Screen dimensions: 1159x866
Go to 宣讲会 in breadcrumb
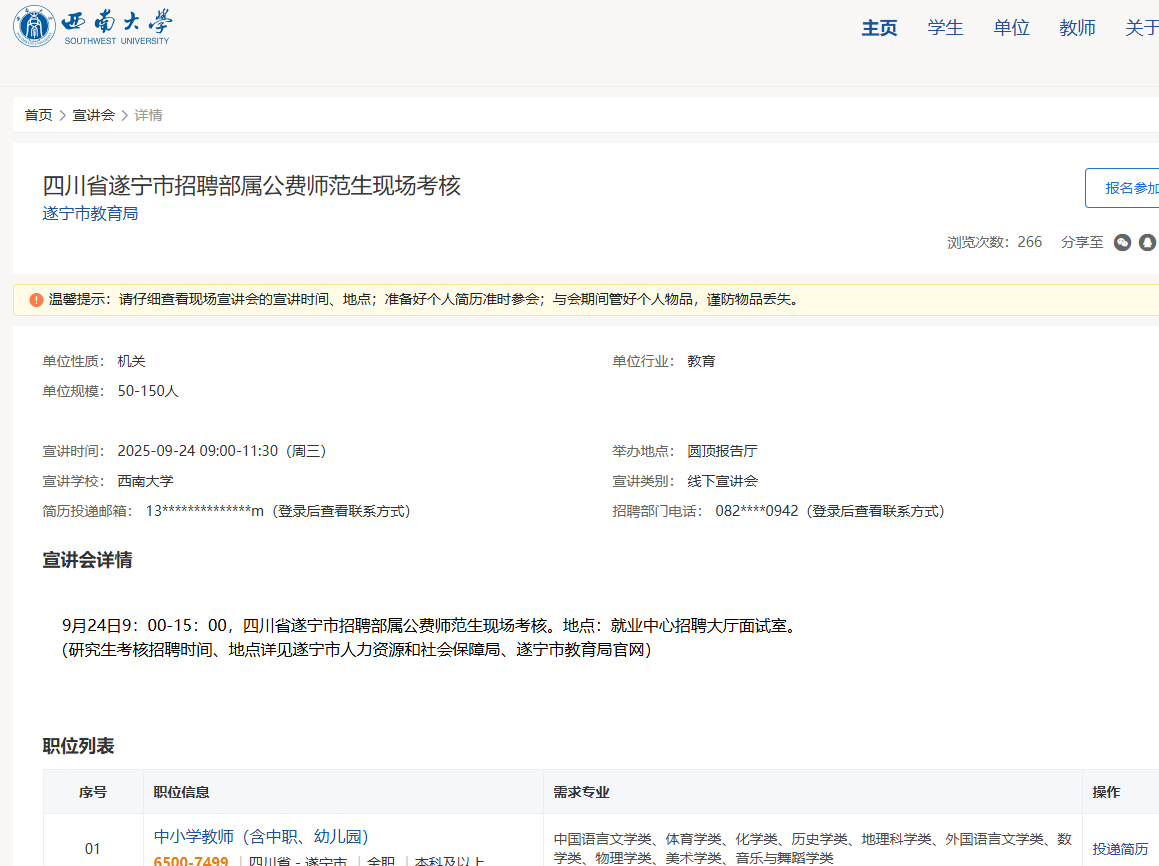(94, 115)
